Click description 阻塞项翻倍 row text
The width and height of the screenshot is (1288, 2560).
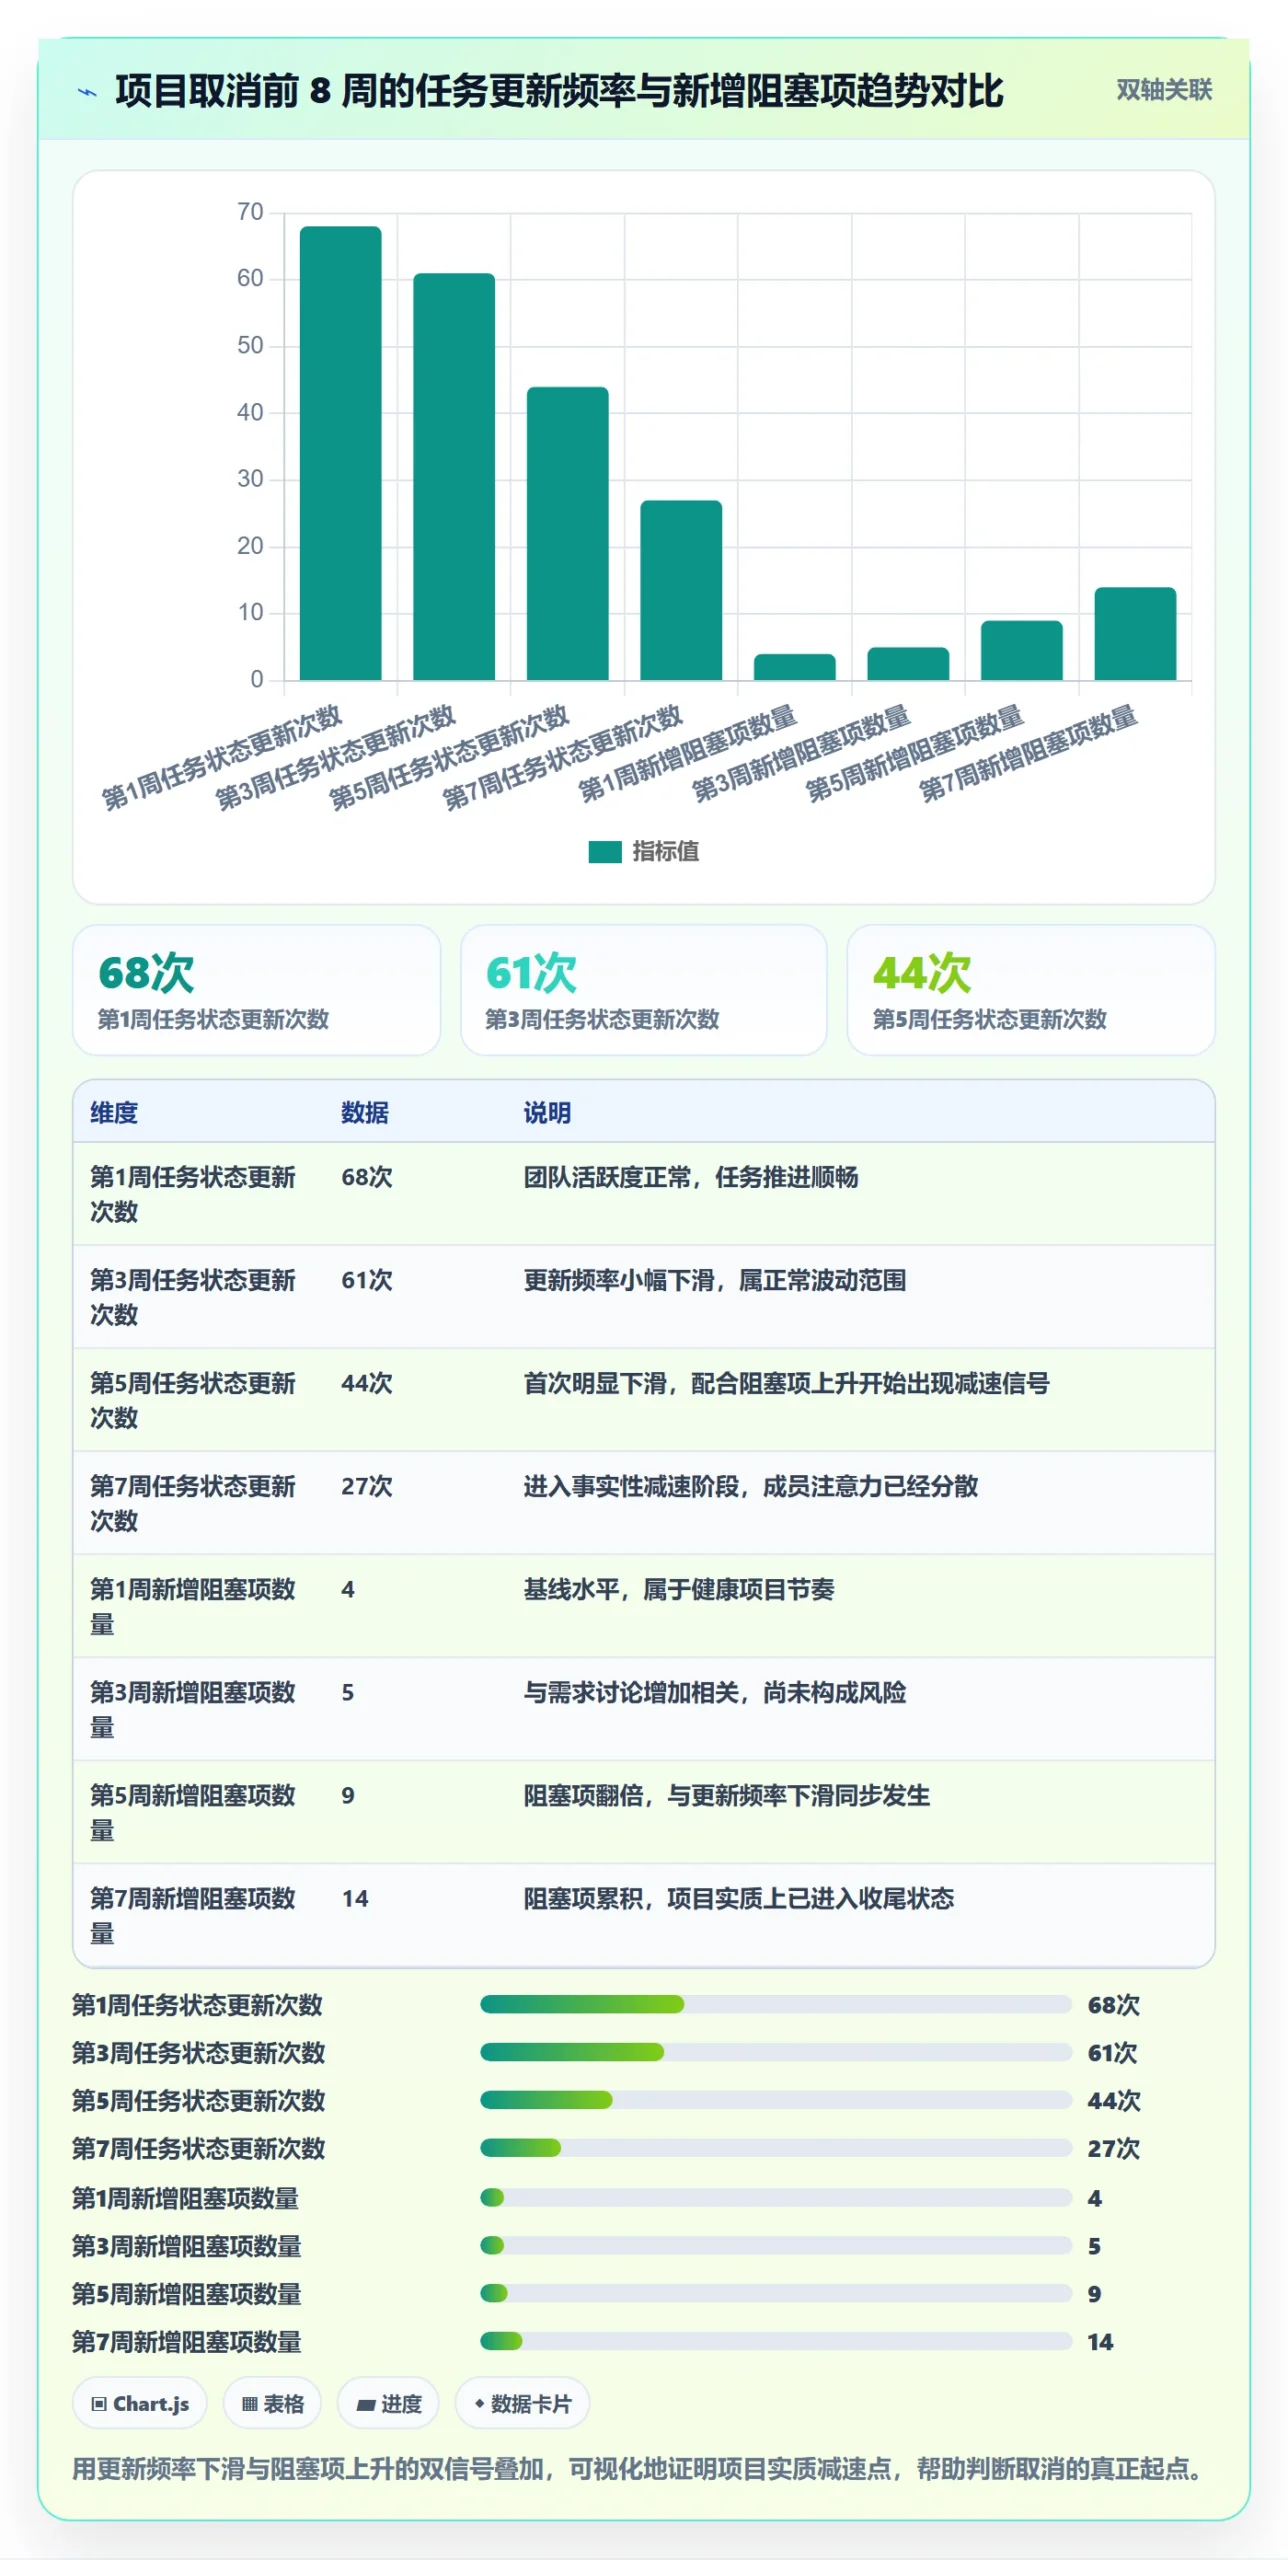tap(727, 1795)
